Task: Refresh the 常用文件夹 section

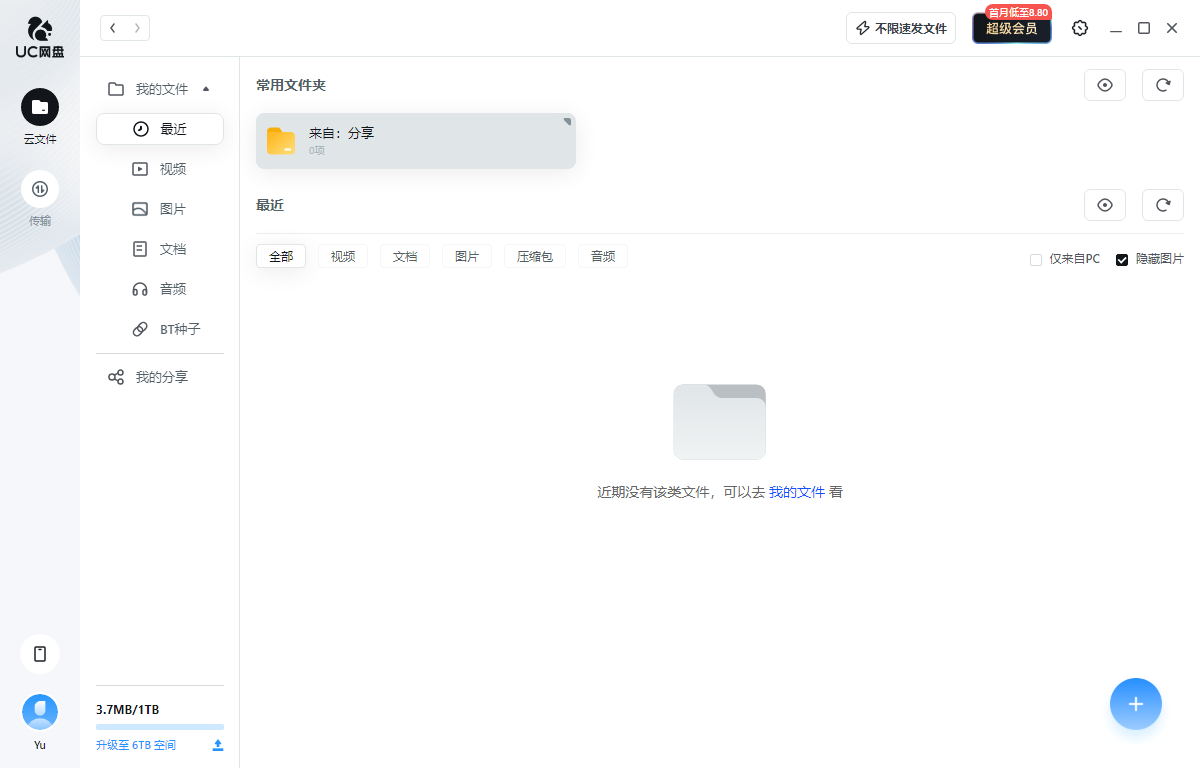Action: pos(1162,85)
